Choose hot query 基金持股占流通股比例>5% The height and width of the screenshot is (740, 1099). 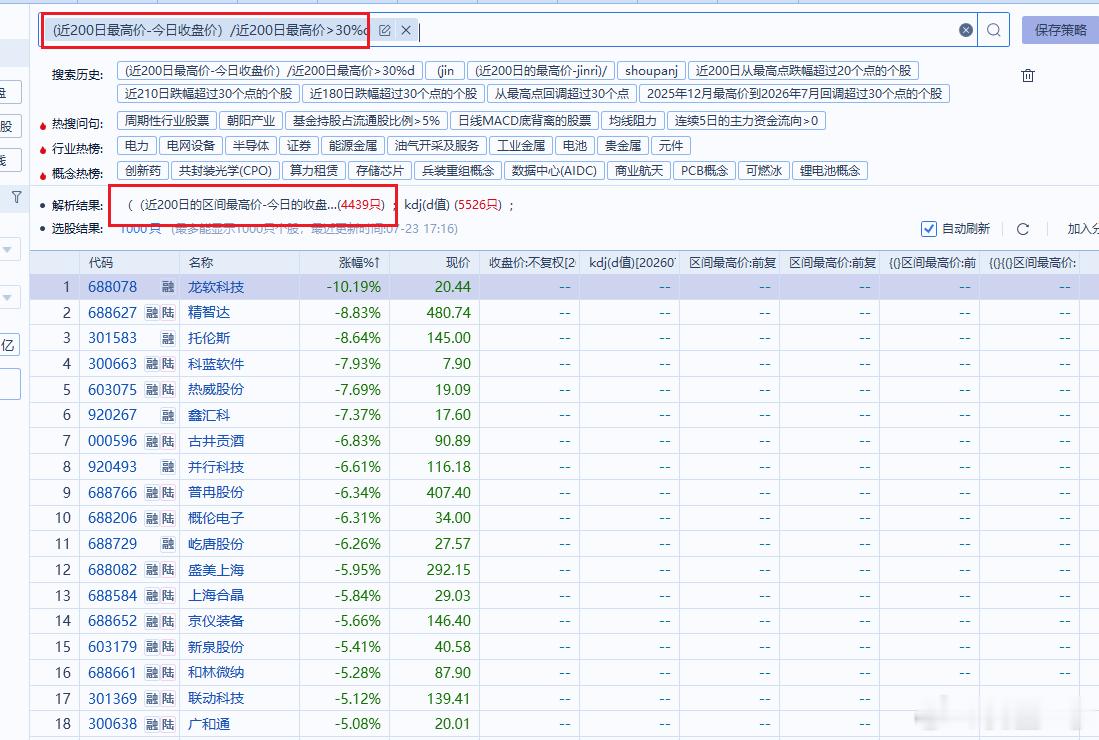(367, 121)
